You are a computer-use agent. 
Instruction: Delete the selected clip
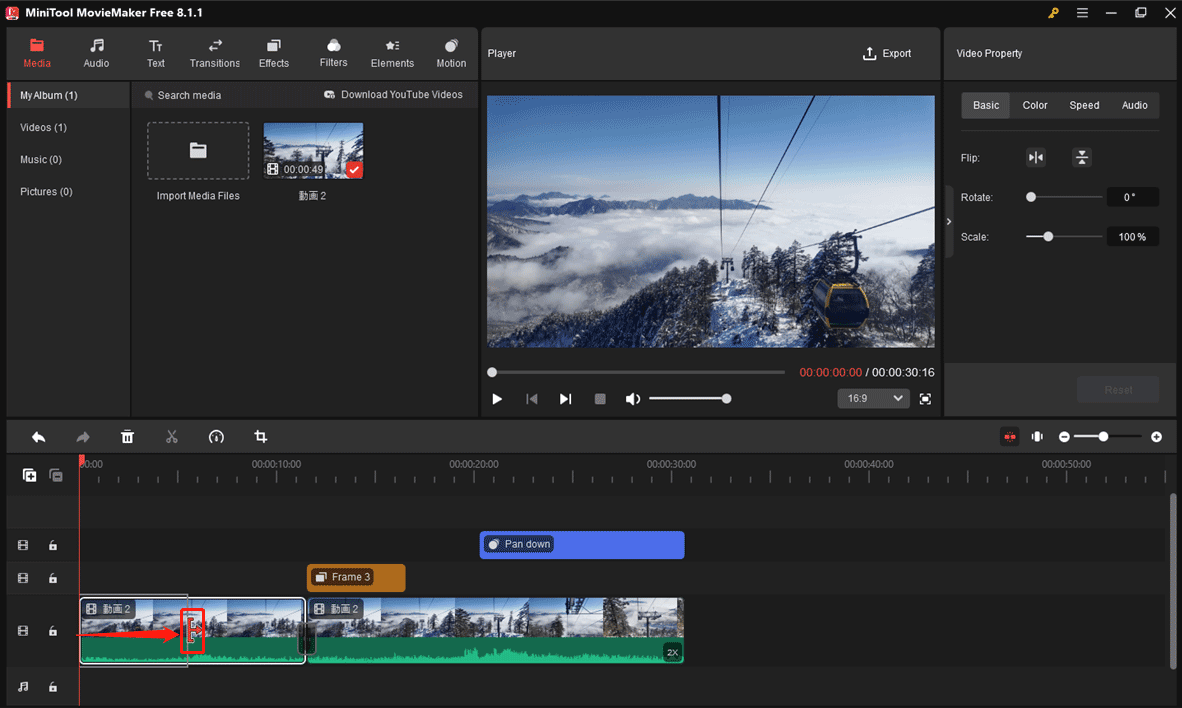(x=127, y=437)
